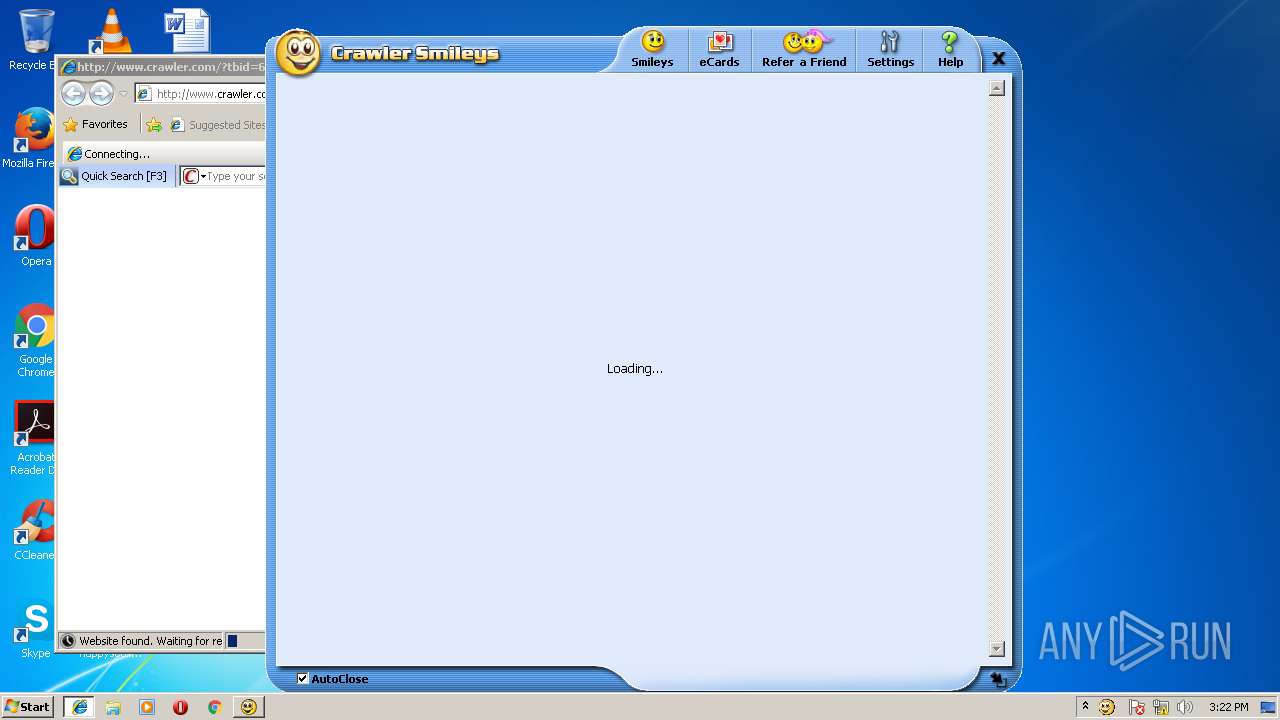Open Crawler search engine dropdown arrow
The image size is (1280, 720).
click(x=203, y=177)
